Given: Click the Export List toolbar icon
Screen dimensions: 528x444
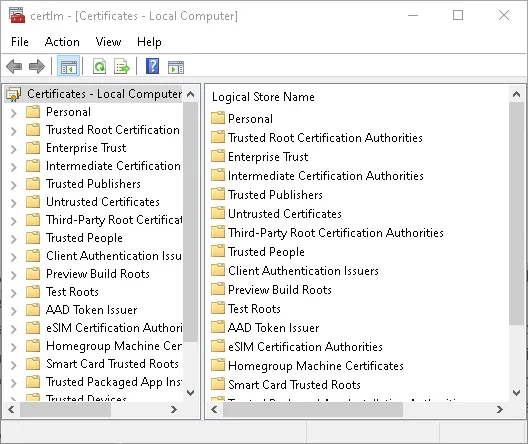Looking at the screenshot, I should pos(122,66).
